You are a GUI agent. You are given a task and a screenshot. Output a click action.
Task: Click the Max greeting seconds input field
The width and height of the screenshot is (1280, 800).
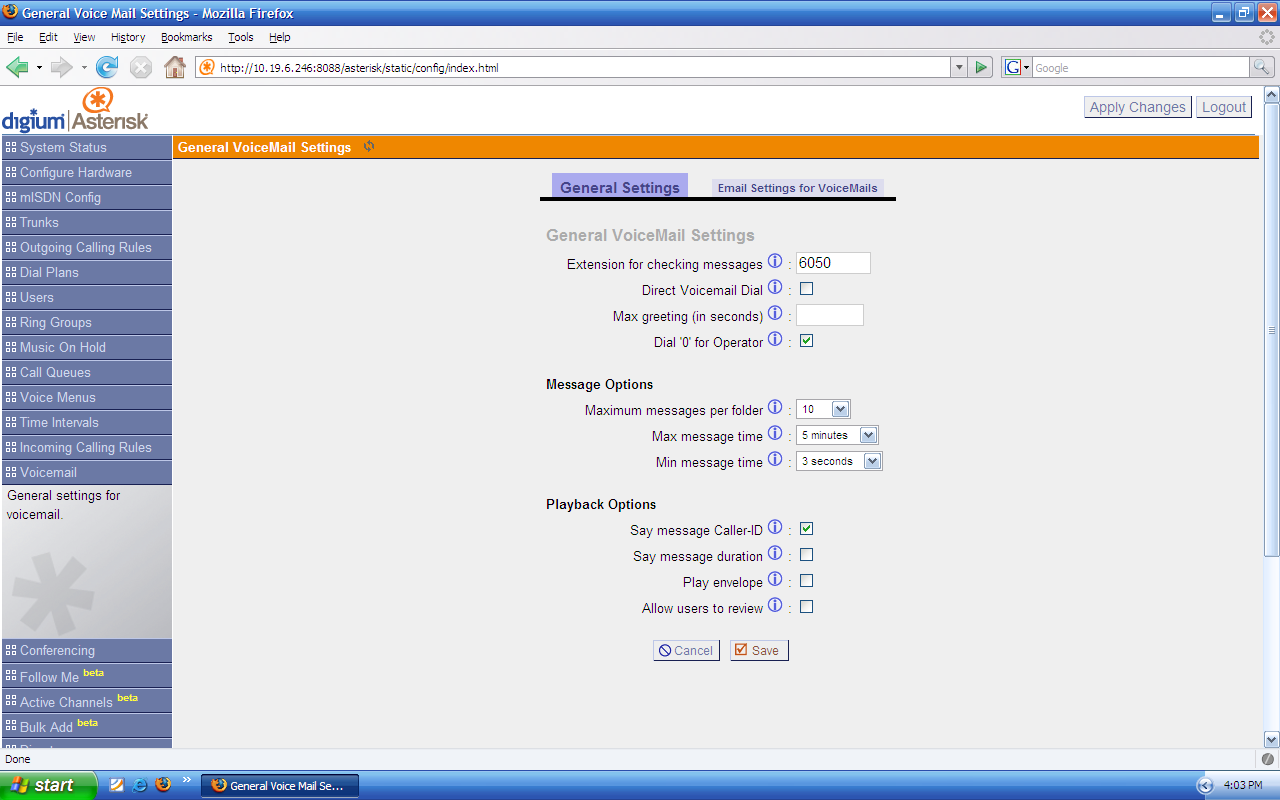tap(829, 315)
